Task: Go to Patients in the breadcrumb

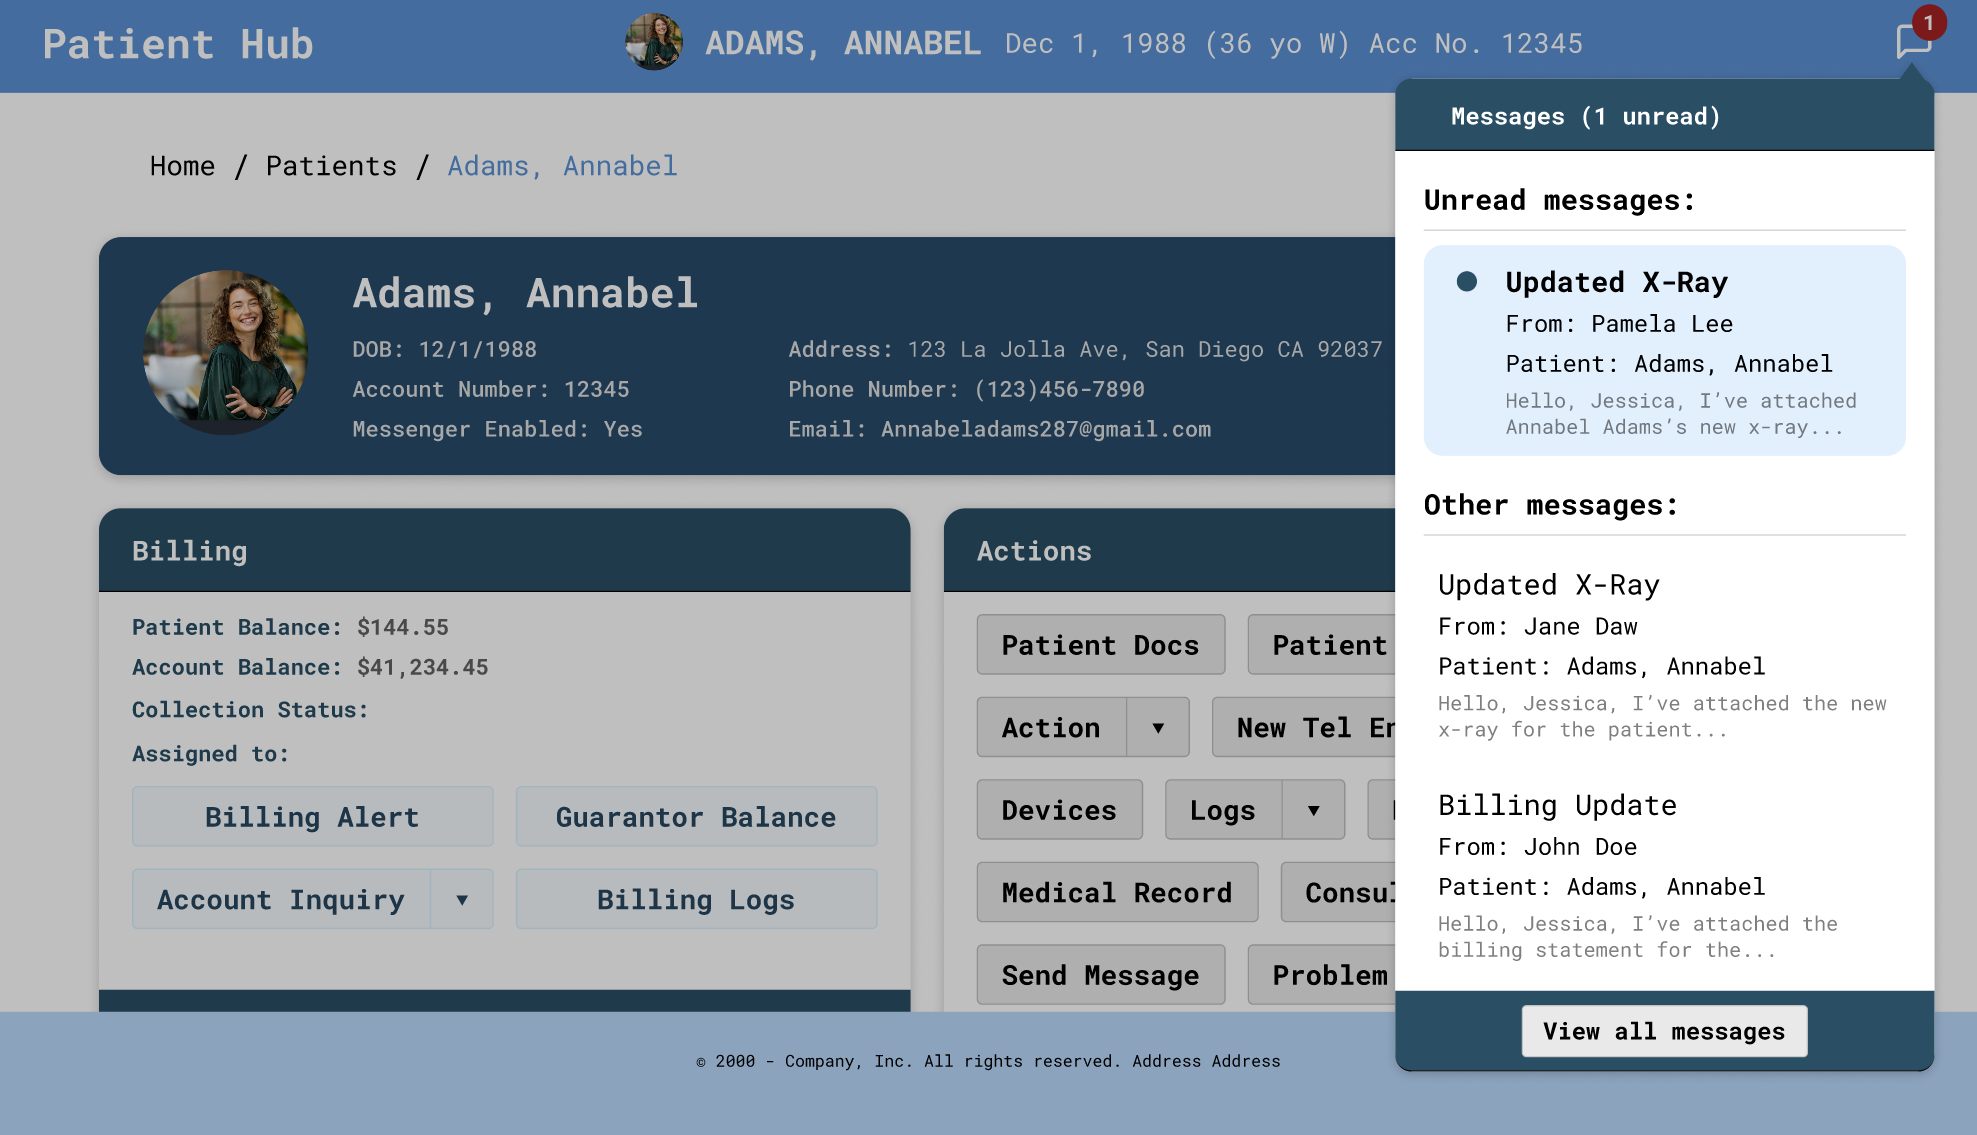Action: click(x=331, y=166)
